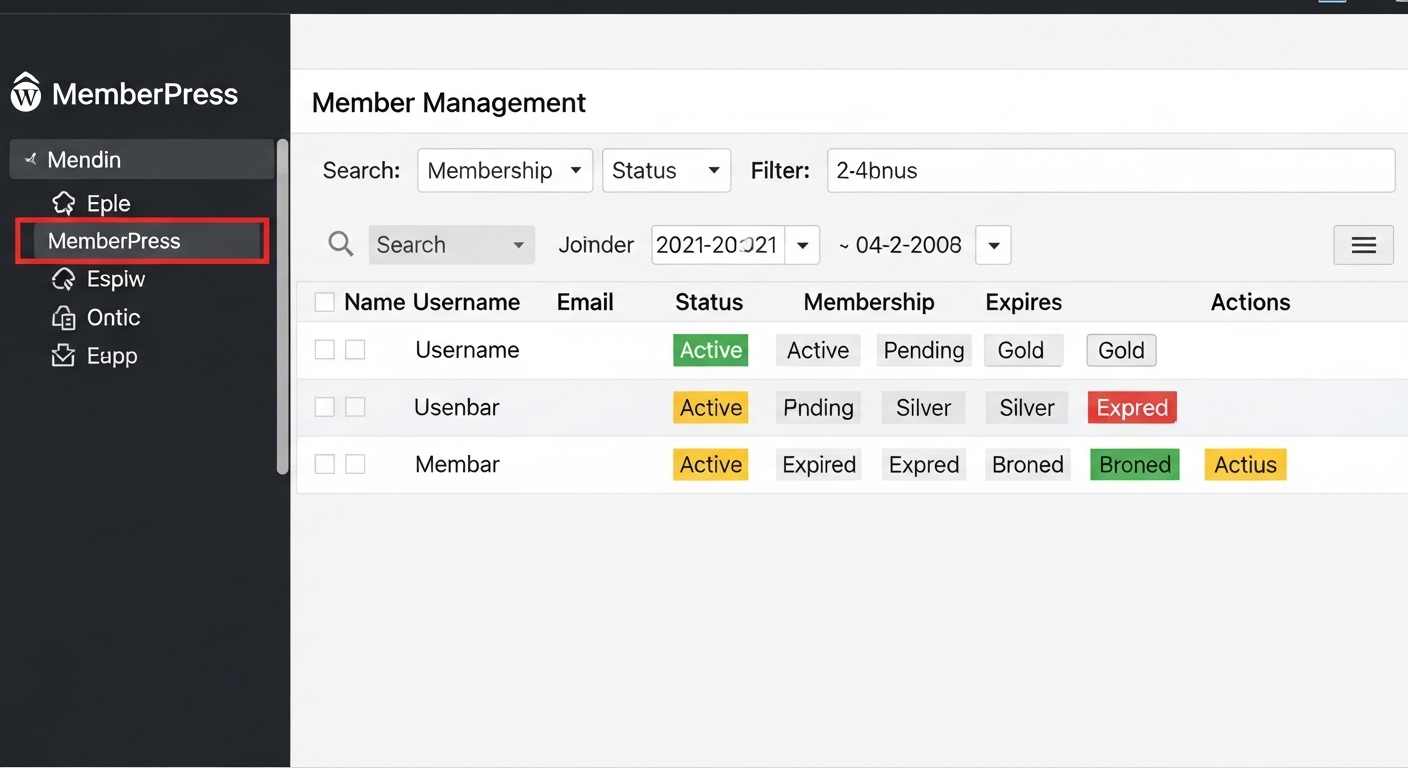
Task: Click the Username cell in first row
Action: pos(467,350)
